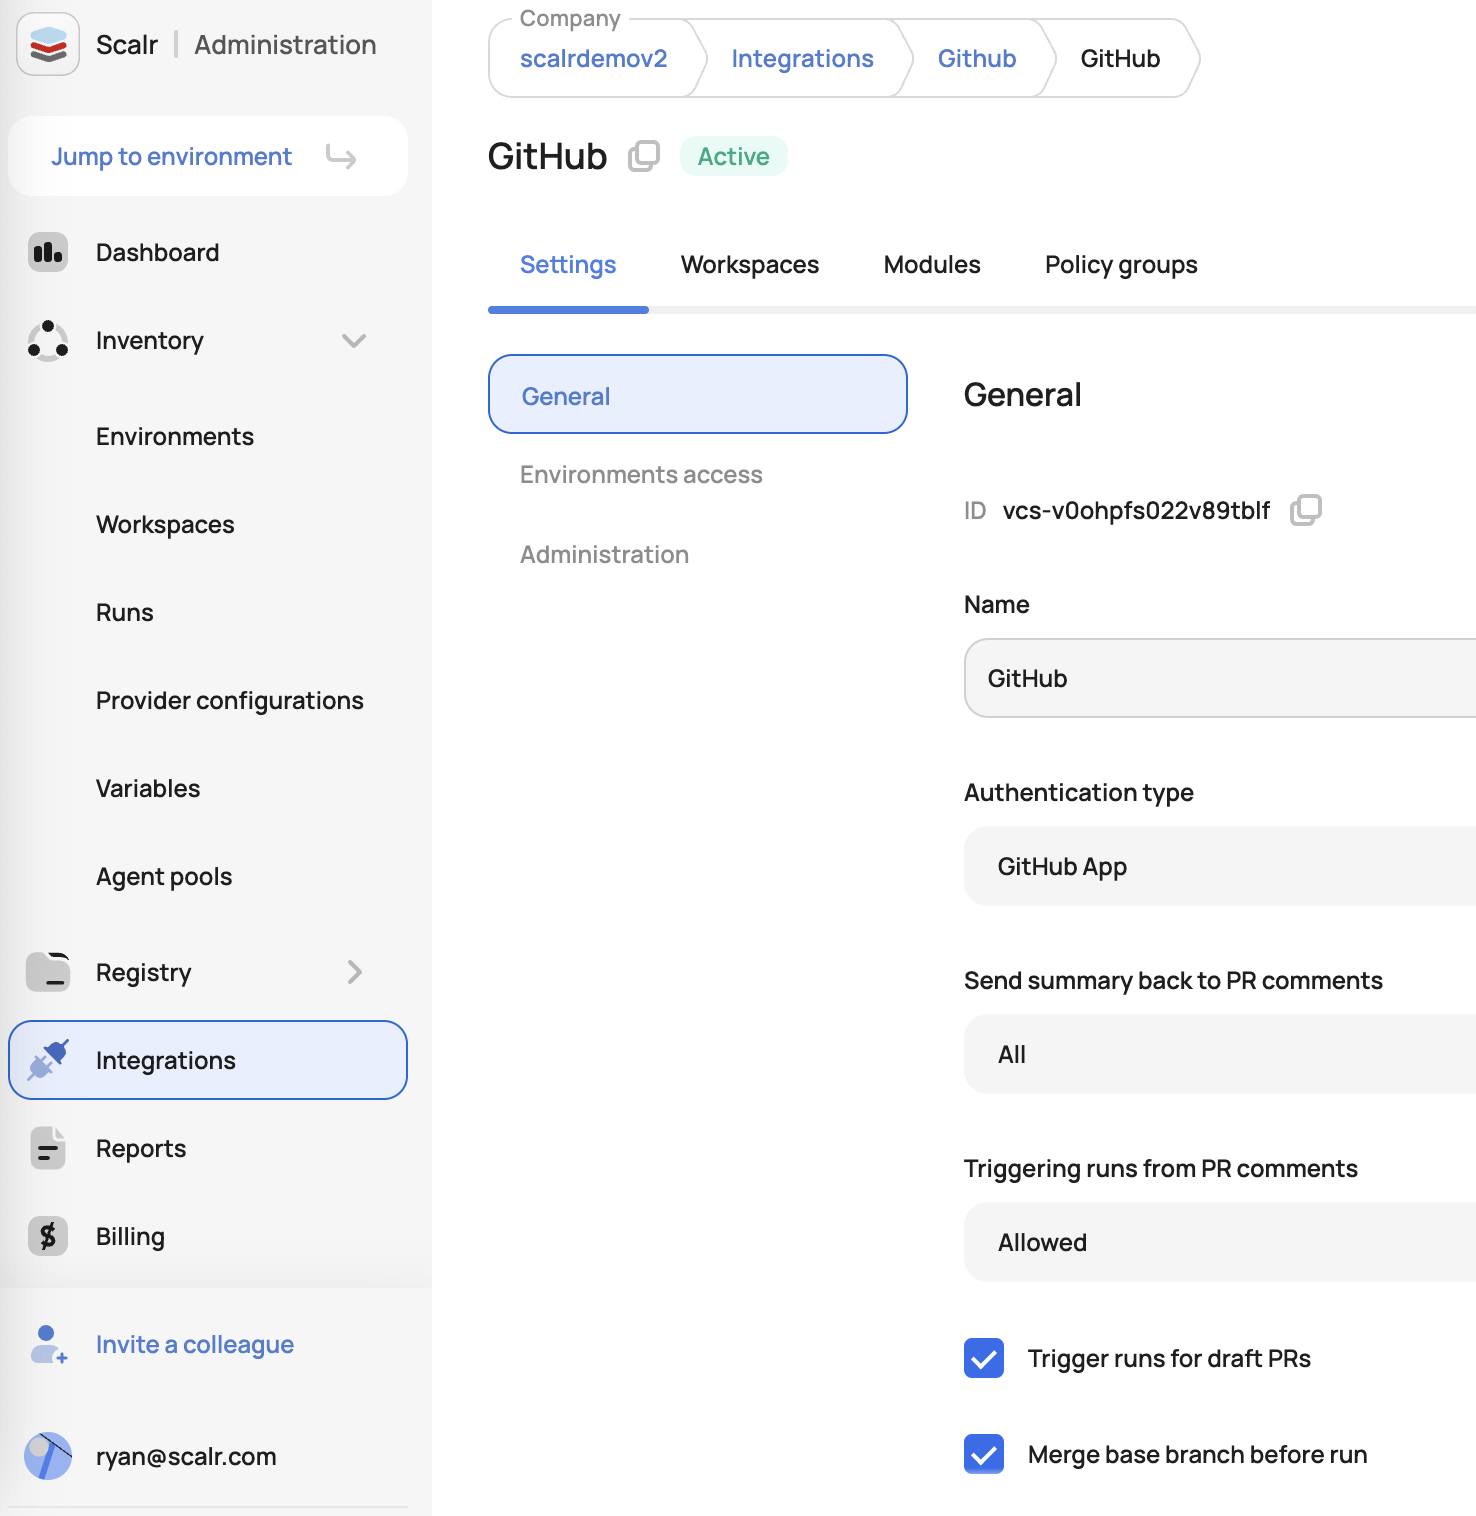
Task: Uncheck Merge base branch before run
Action: tap(984, 1454)
